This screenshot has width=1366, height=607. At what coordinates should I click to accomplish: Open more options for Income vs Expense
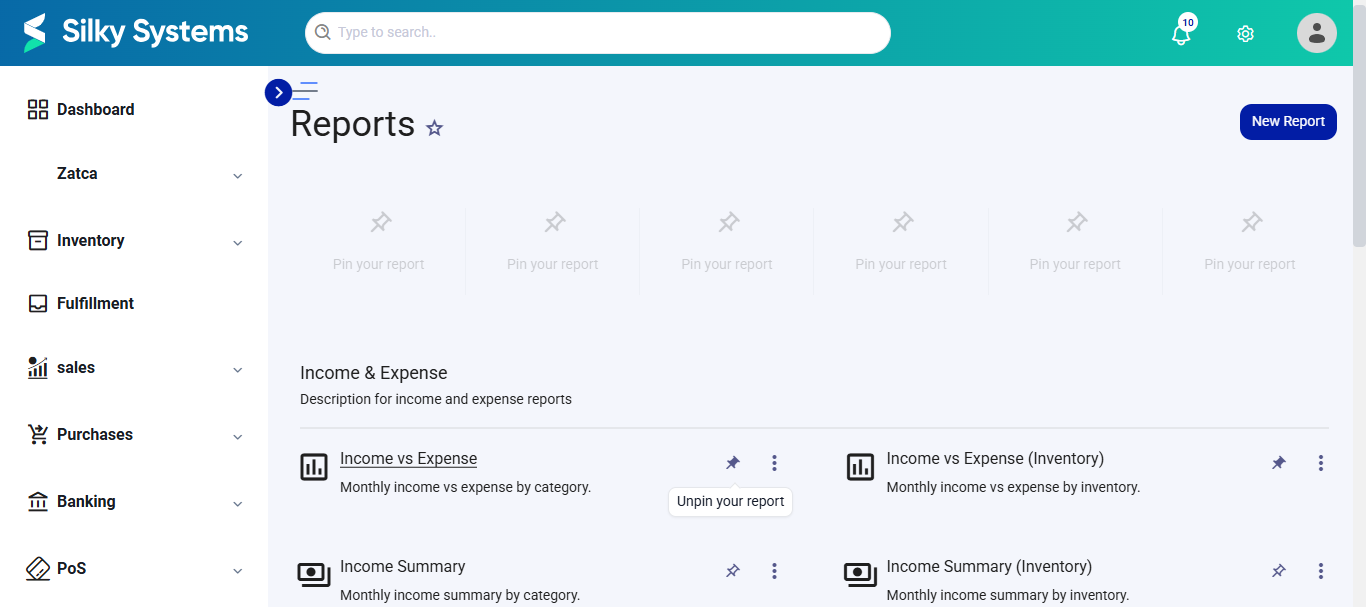[x=774, y=463]
